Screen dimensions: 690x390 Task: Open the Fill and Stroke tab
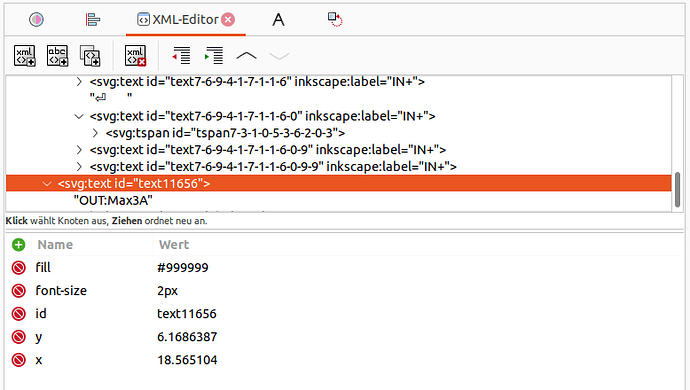[36, 19]
